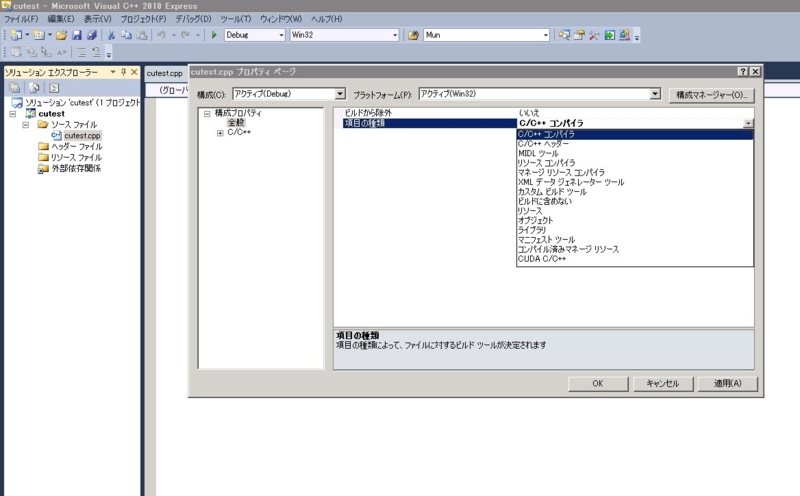Open the ウィンドウ(W) menu
This screenshot has width=800, height=496.
click(281, 19)
